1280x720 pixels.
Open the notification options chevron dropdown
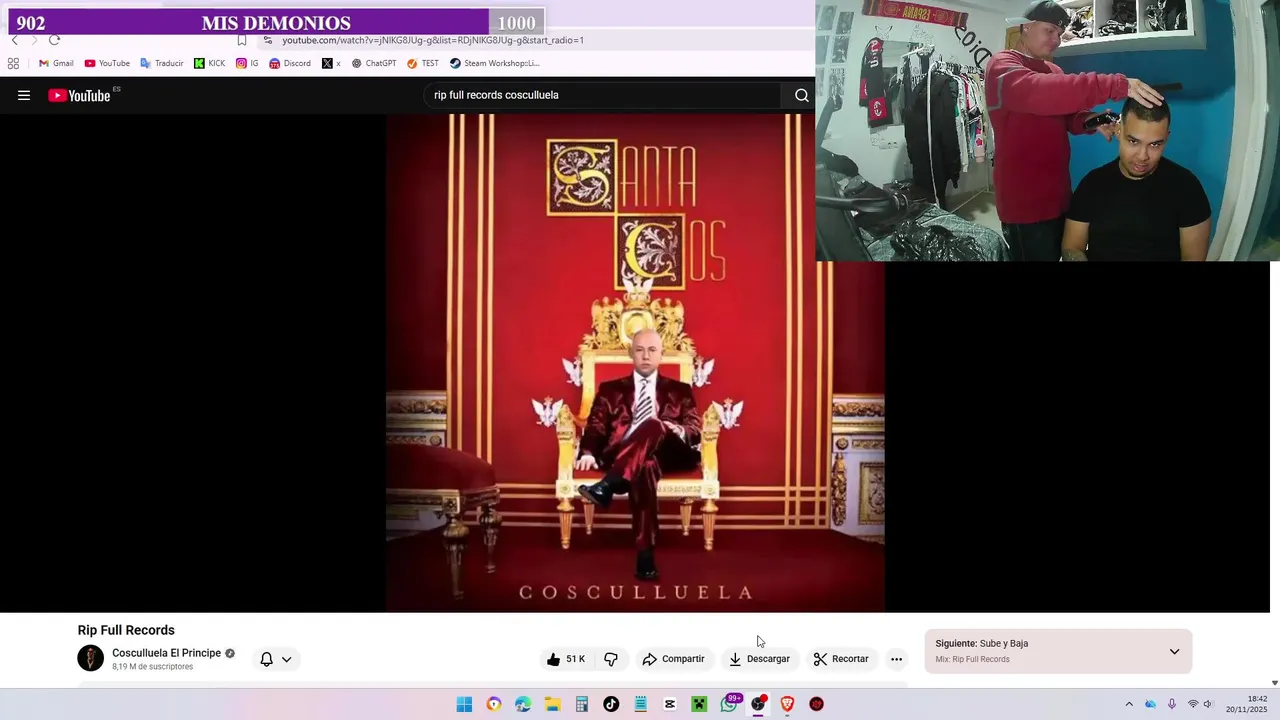point(286,659)
